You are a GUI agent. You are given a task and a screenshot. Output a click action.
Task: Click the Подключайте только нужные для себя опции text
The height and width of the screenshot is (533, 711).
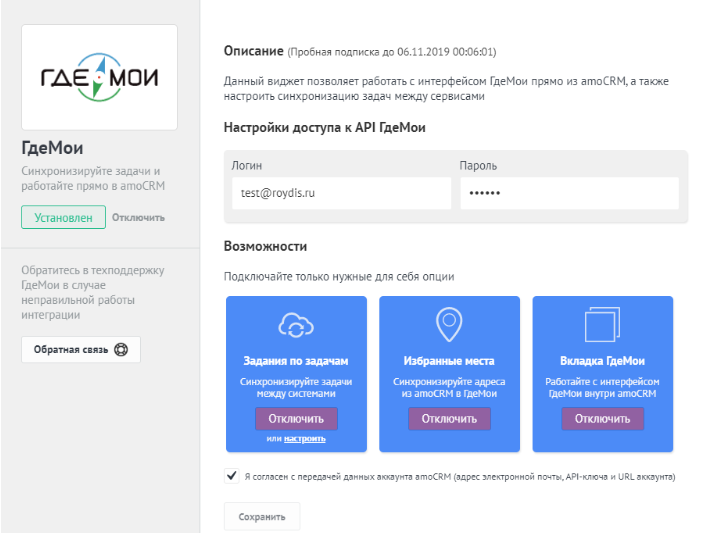point(339,277)
